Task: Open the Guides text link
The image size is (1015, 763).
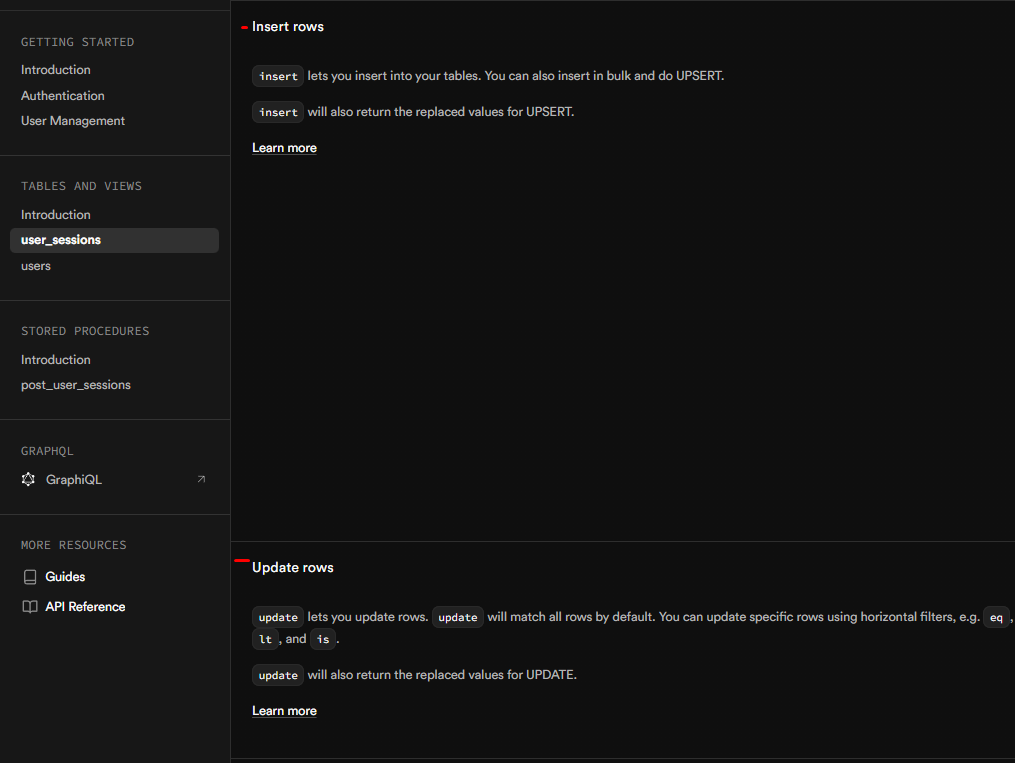Action: (x=65, y=577)
